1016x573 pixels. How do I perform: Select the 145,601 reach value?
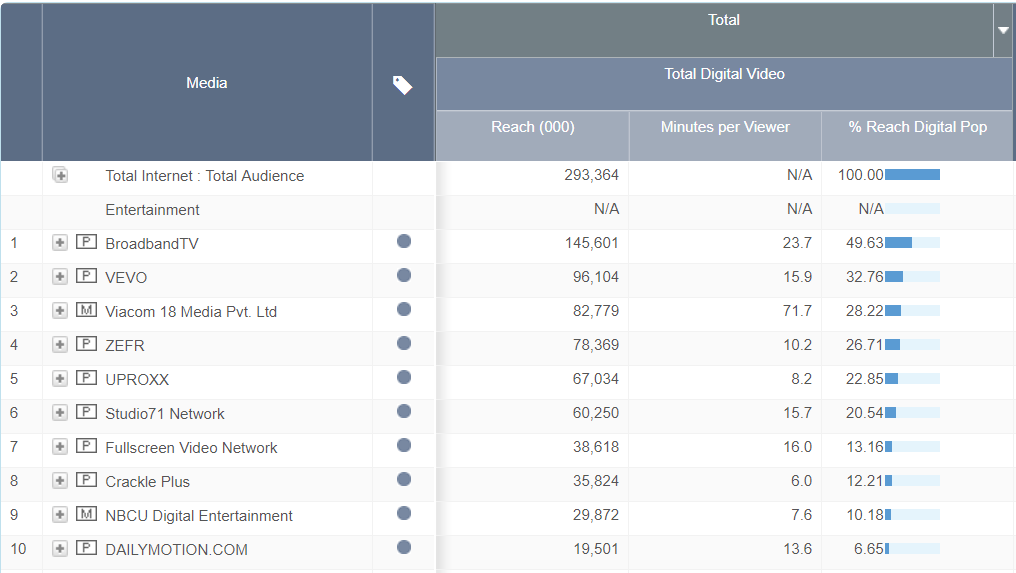coord(592,243)
